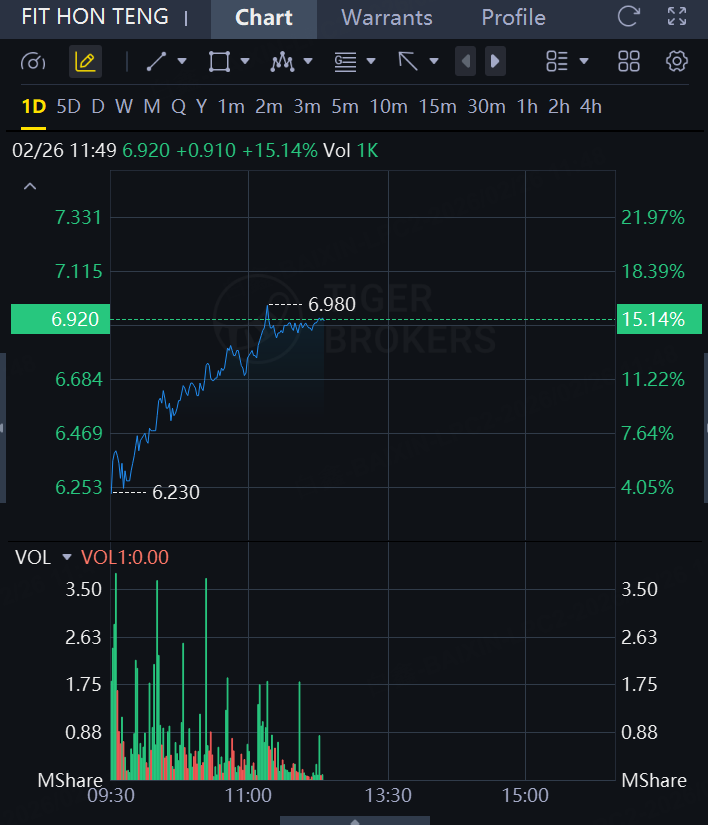Refresh the chart data

[629, 16]
